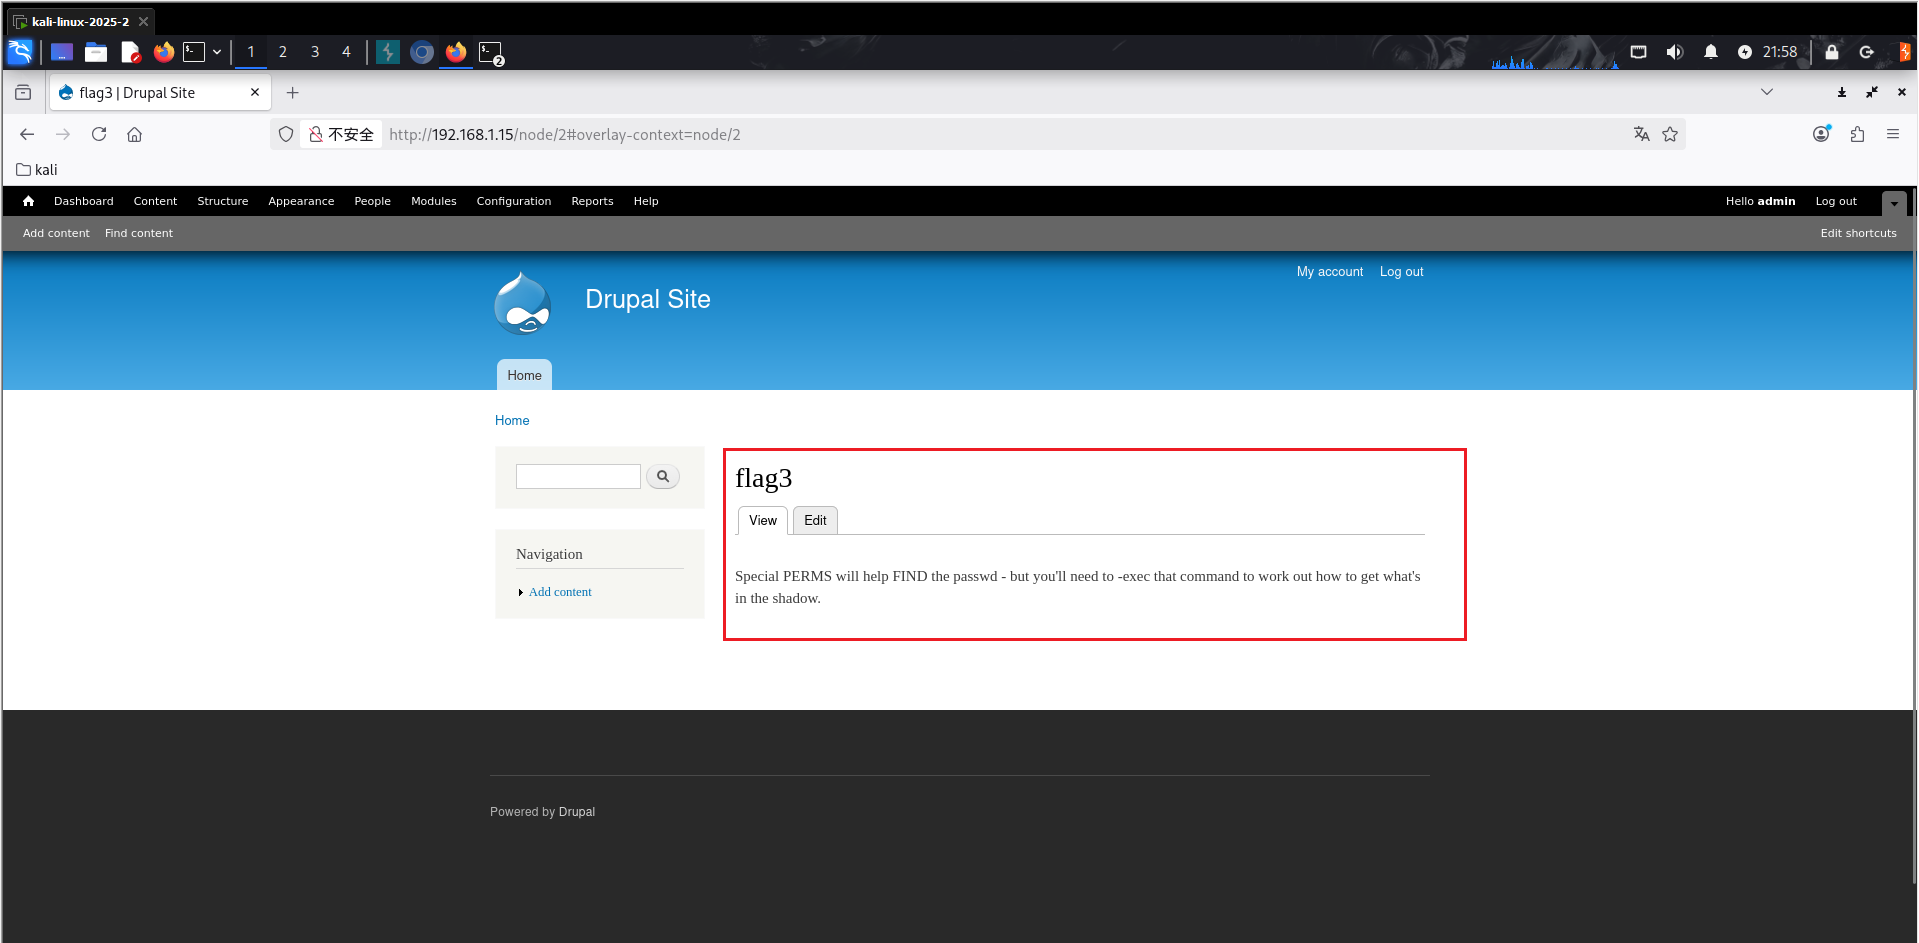Click the Drupal home icon in admin toolbar

[x=28, y=201]
